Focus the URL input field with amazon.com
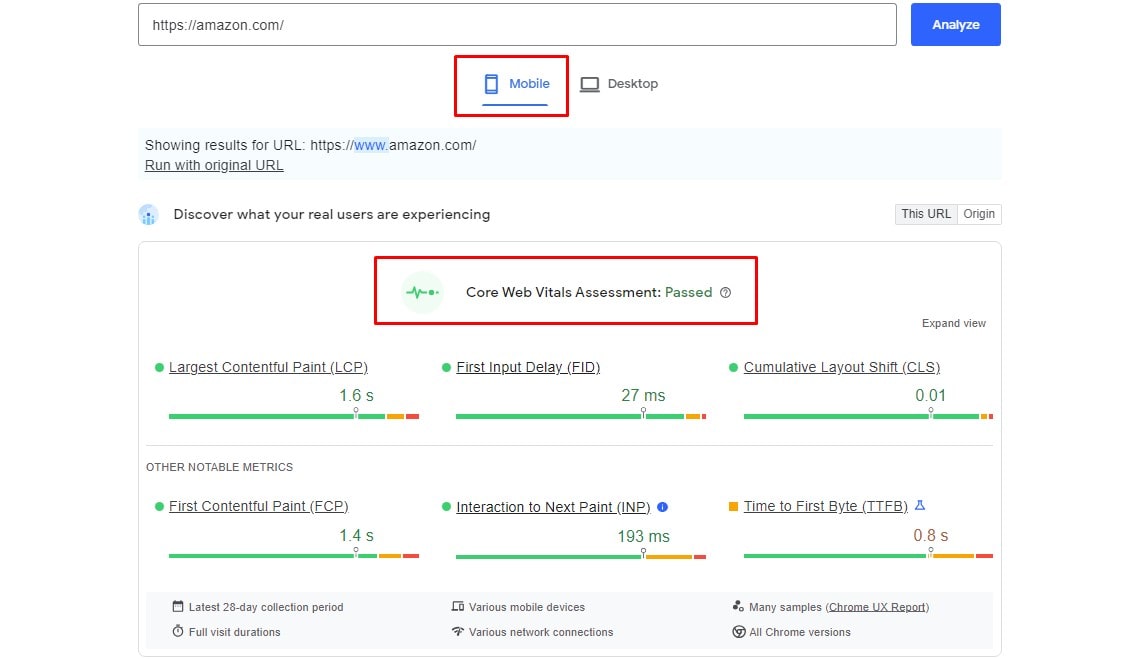The image size is (1131, 659). [517, 25]
